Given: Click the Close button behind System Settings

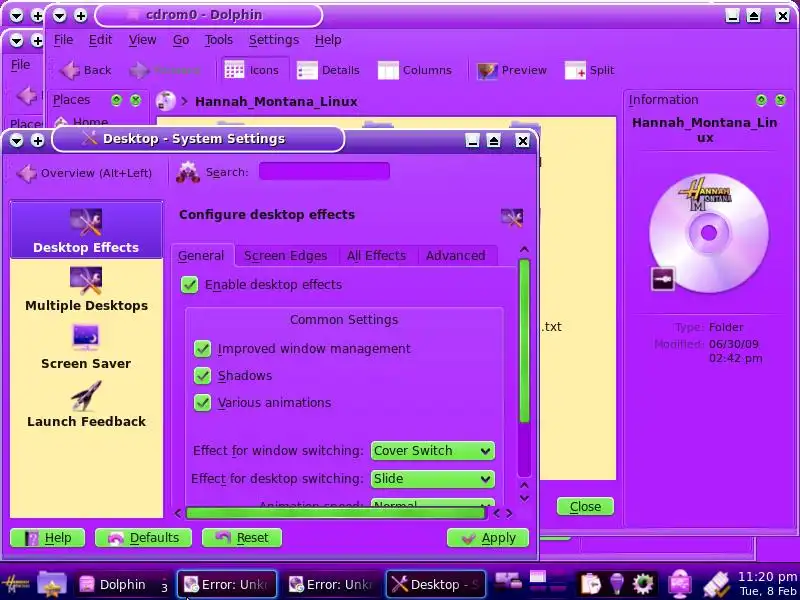Looking at the screenshot, I should click(585, 507).
